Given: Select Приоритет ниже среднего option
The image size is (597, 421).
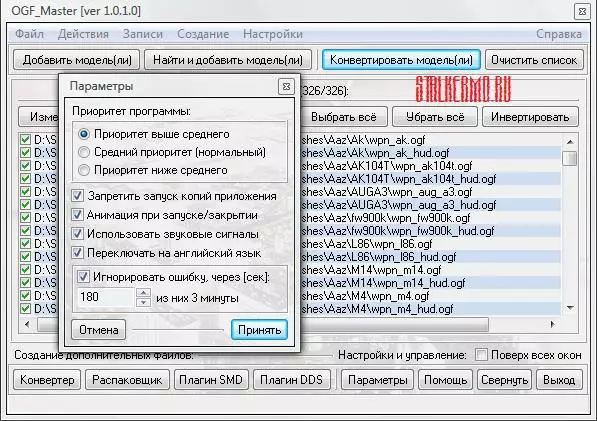Looking at the screenshot, I should tap(84, 170).
